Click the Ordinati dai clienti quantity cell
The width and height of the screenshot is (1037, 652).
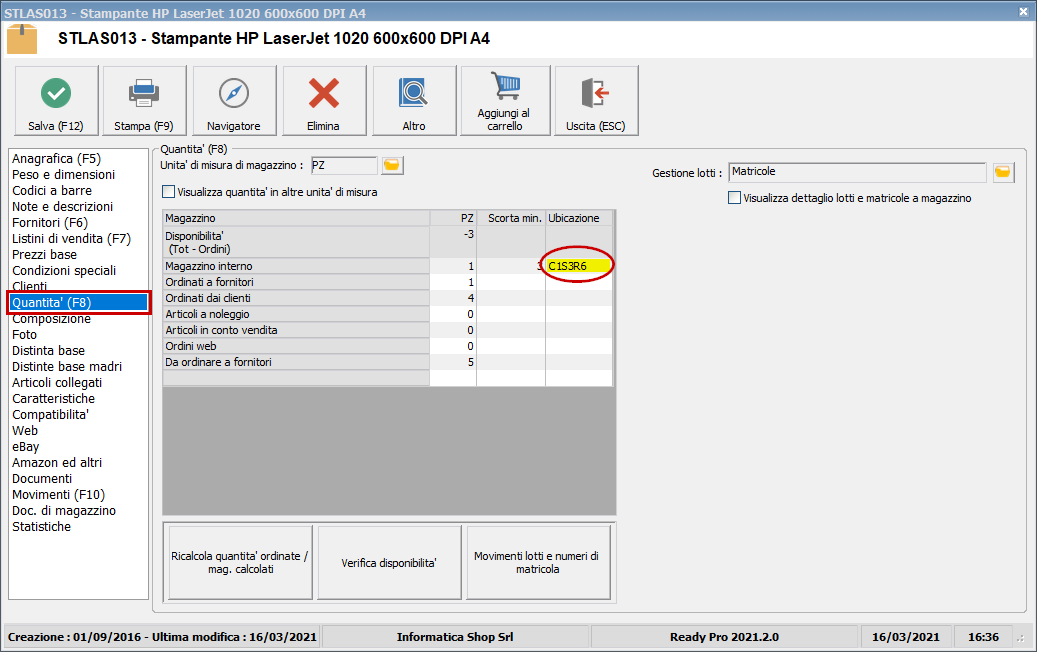pos(453,298)
